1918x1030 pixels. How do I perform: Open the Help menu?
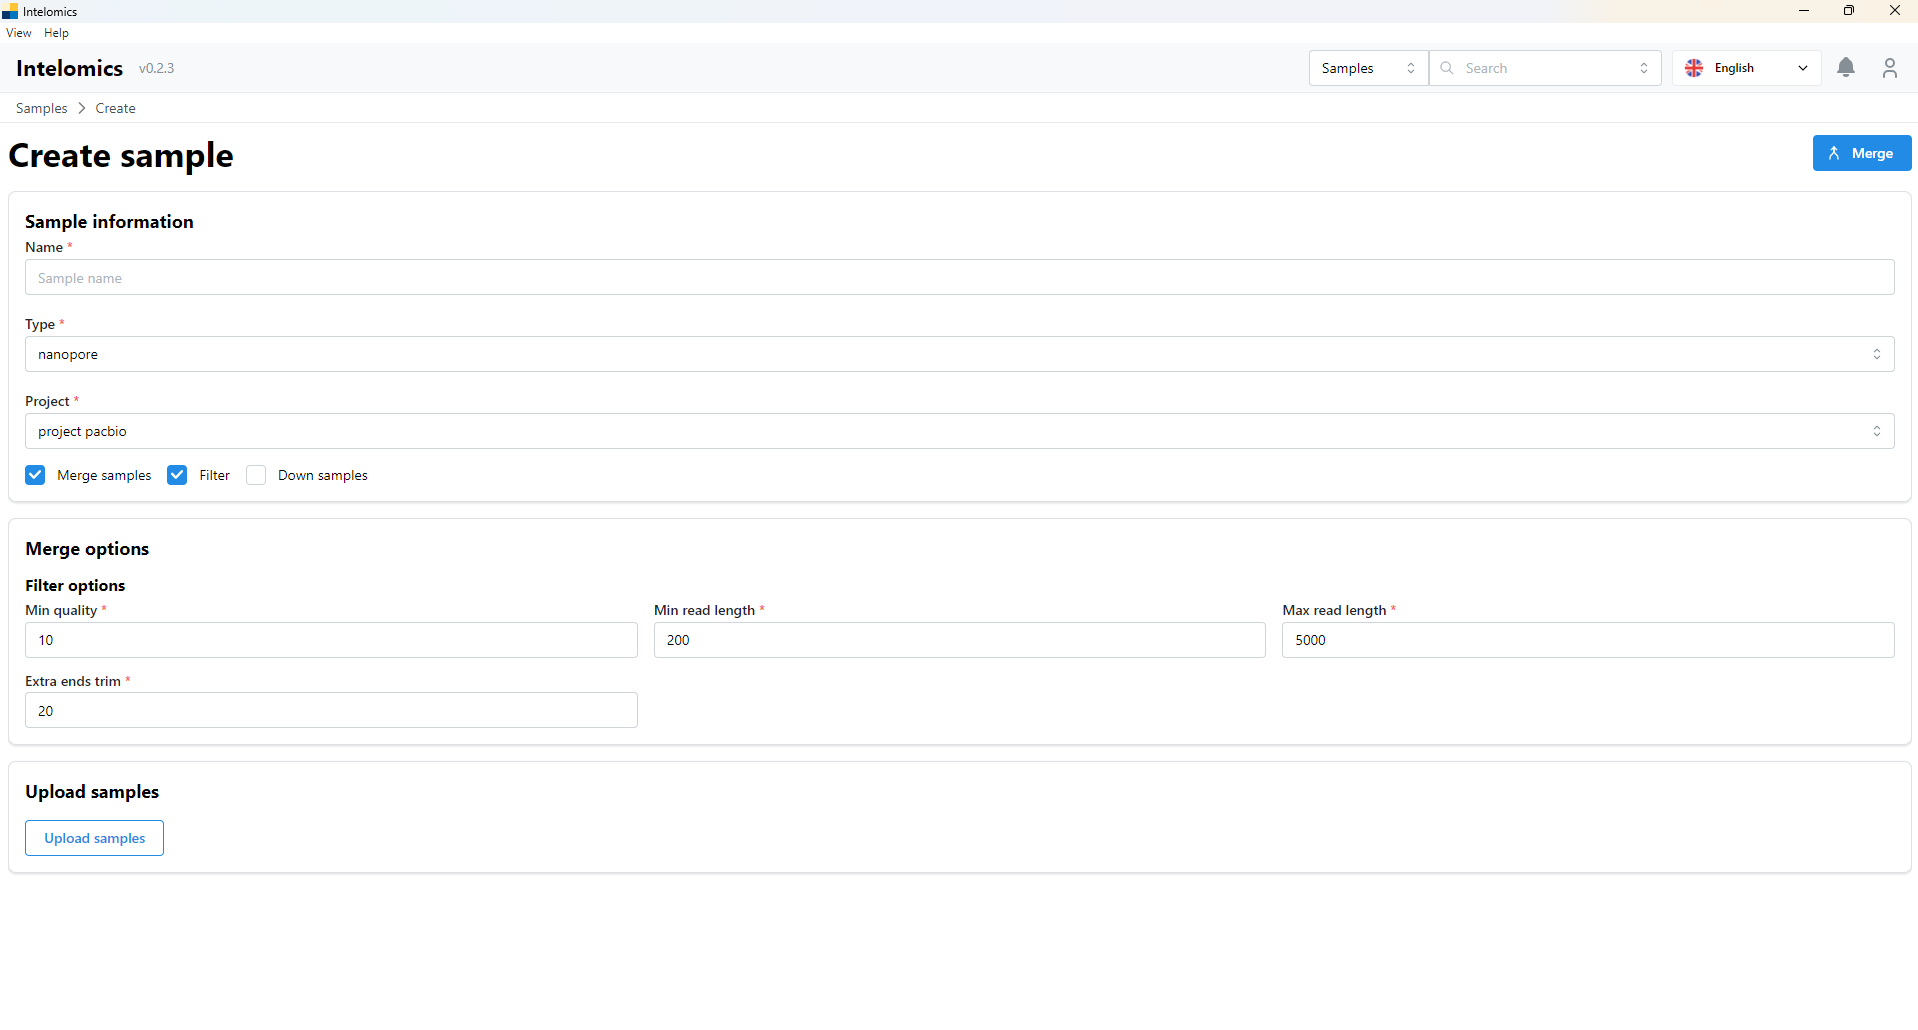point(56,33)
